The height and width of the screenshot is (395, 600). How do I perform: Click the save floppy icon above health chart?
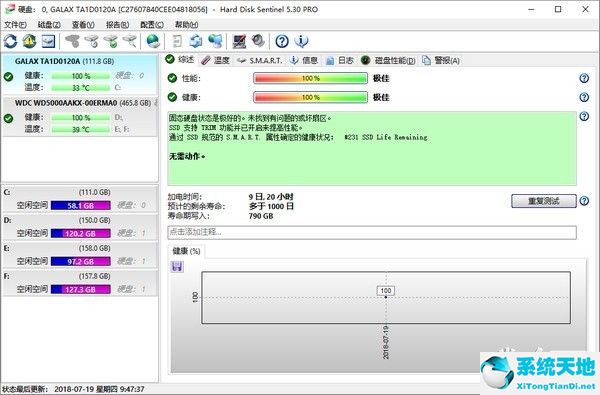coord(177,267)
